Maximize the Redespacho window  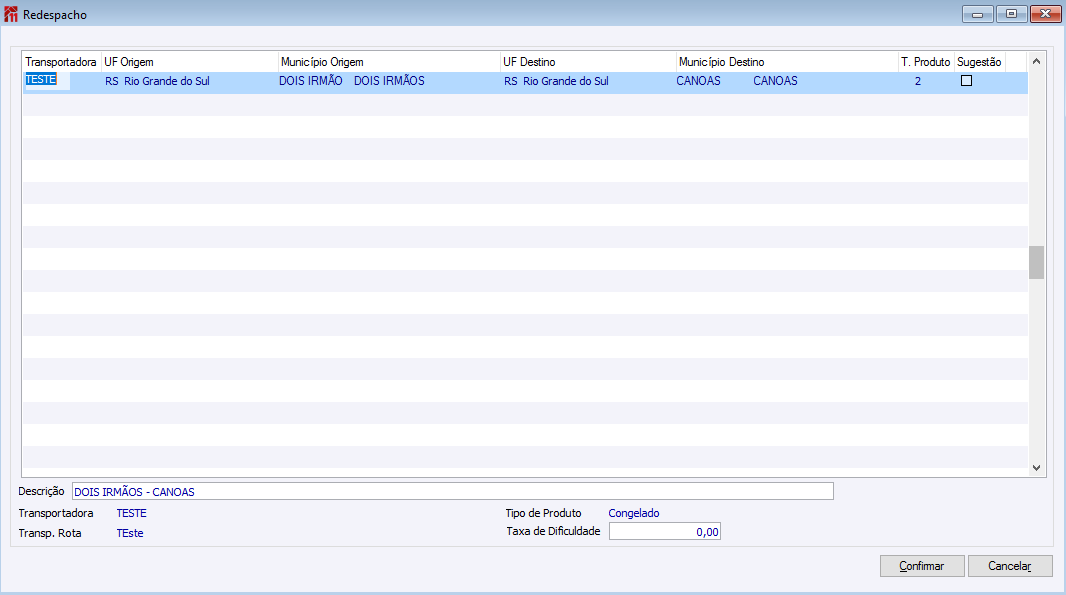click(1012, 14)
